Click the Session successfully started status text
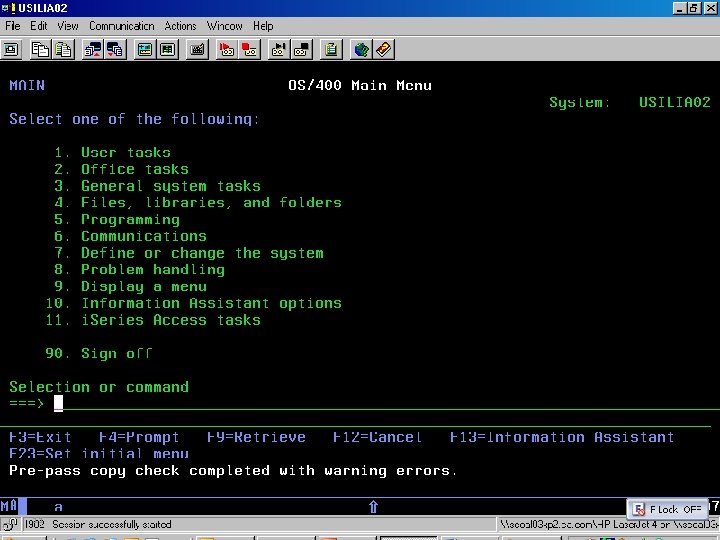This screenshot has width=720, height=540. tap(112, 524)
